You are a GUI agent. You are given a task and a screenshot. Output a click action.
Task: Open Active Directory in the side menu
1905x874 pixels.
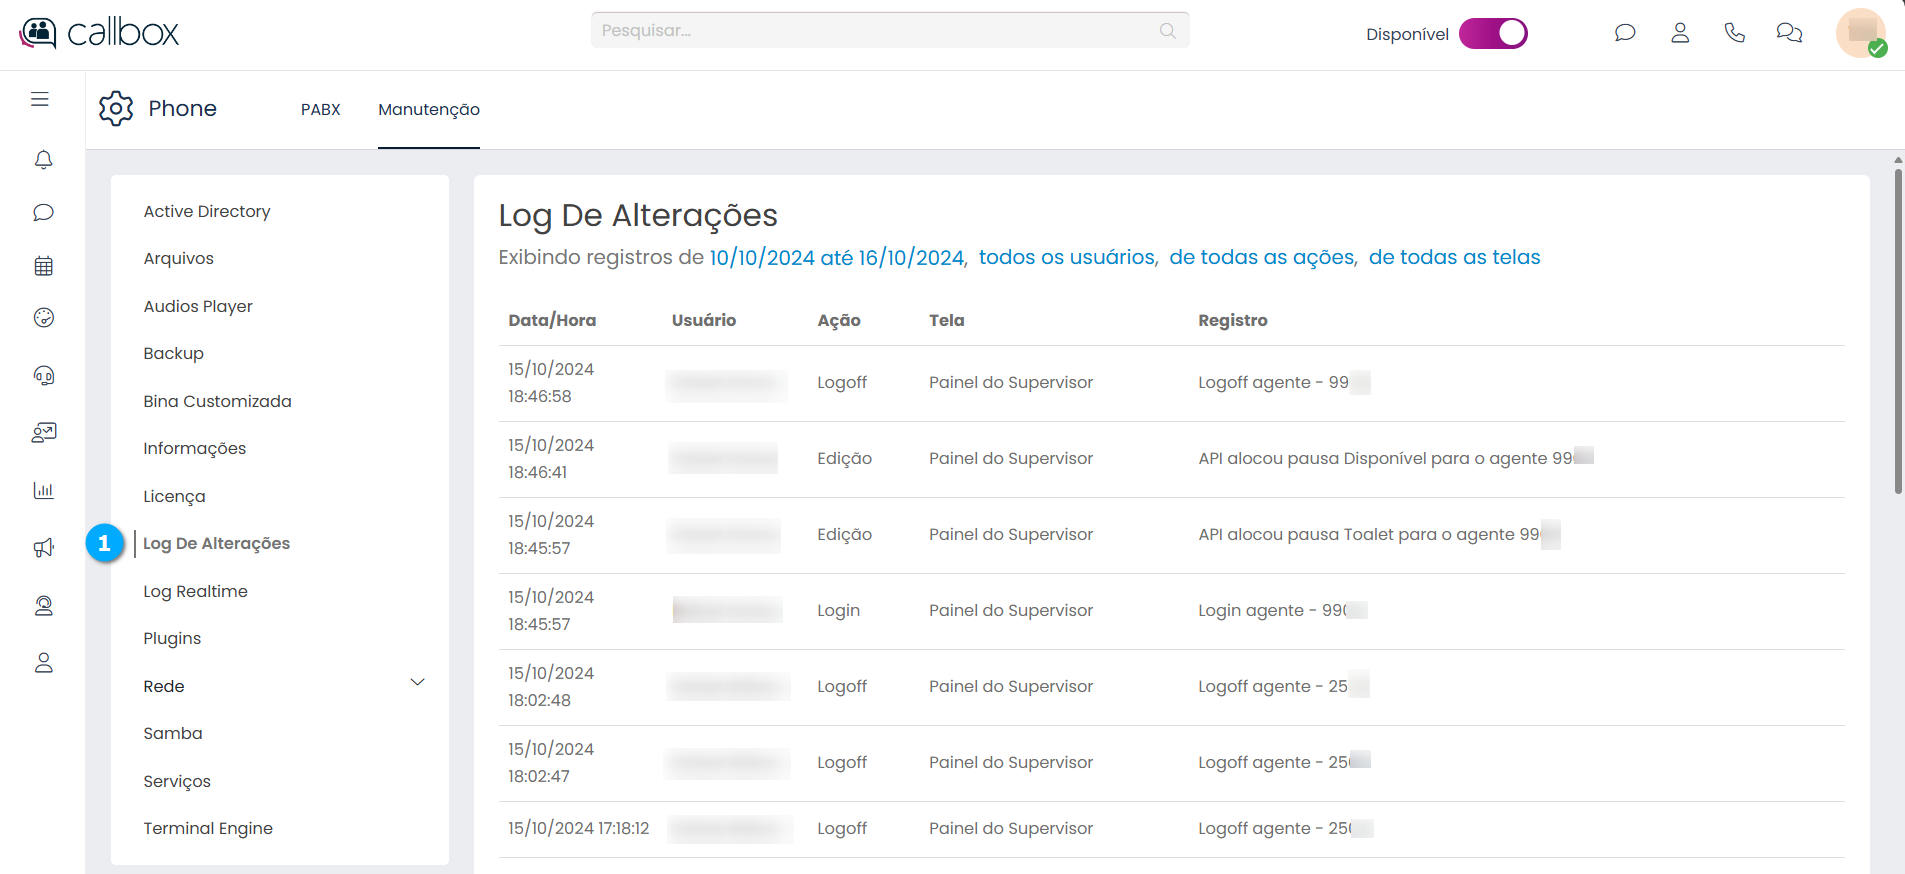coord(206,212)
